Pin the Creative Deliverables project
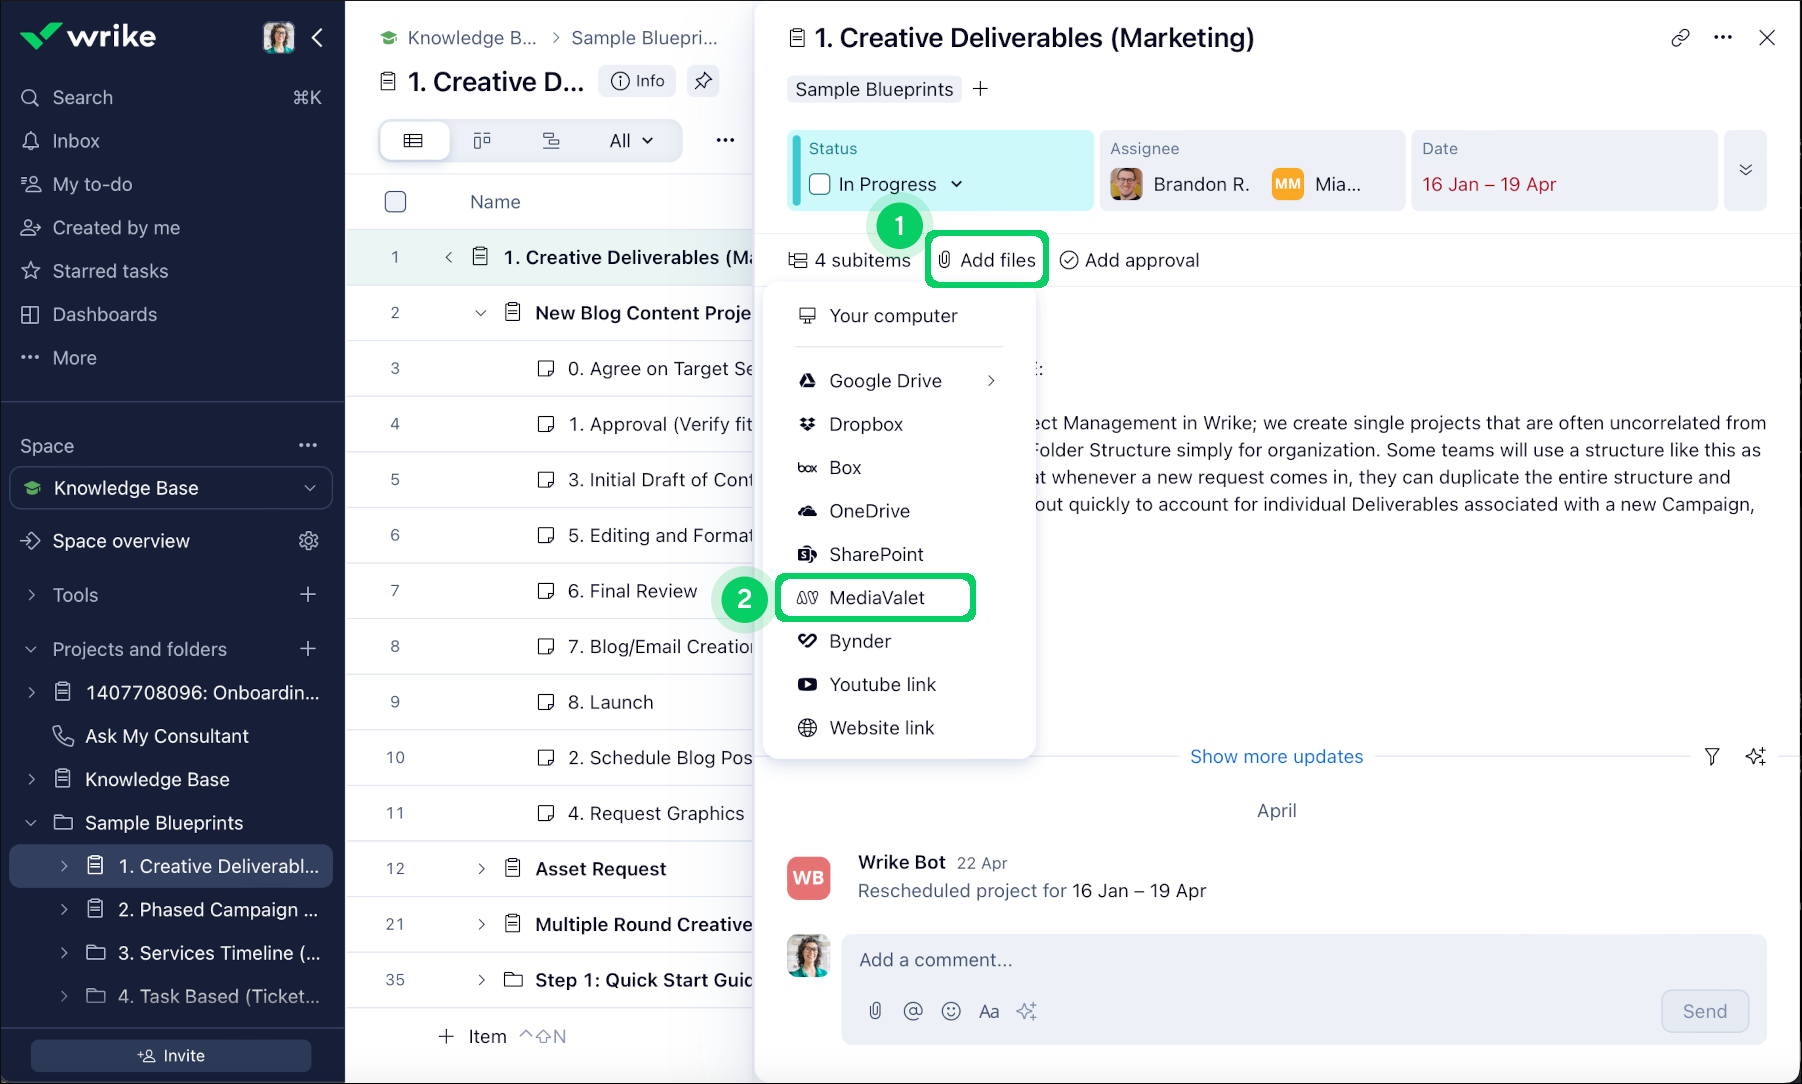The image size is (1802, 1084). (x=704, y=81)
